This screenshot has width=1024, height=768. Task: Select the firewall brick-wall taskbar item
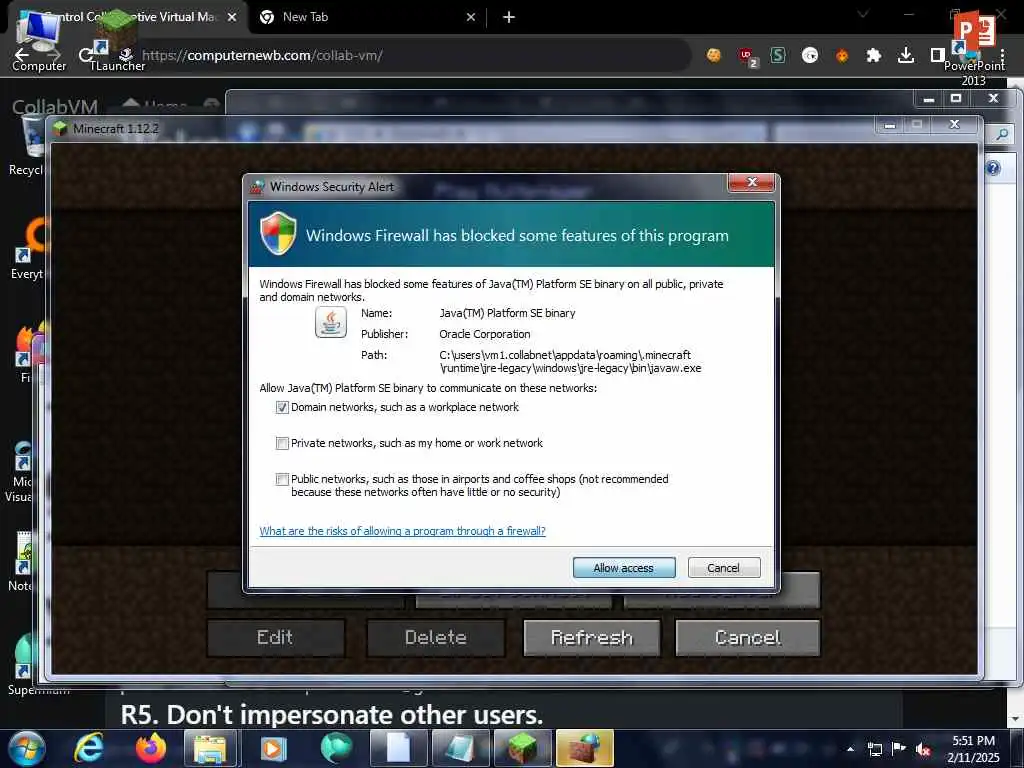pyautogui.click(x=585, y=748)
